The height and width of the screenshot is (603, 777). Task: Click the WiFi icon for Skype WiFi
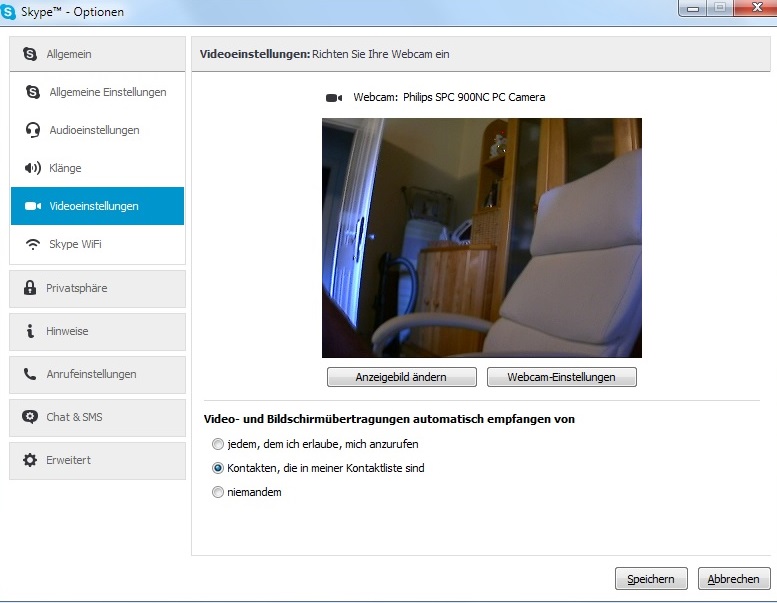coord(33,244)
